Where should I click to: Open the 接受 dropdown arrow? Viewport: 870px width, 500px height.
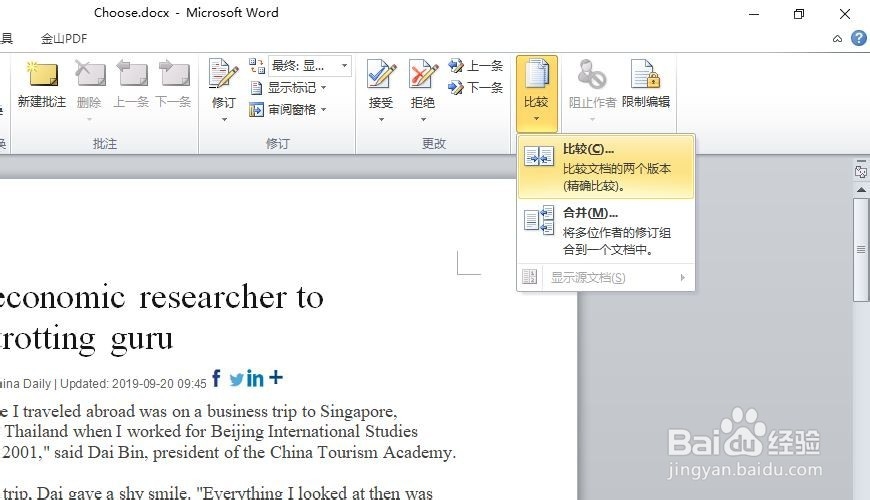pyautogui.click(x=381, y=119)
